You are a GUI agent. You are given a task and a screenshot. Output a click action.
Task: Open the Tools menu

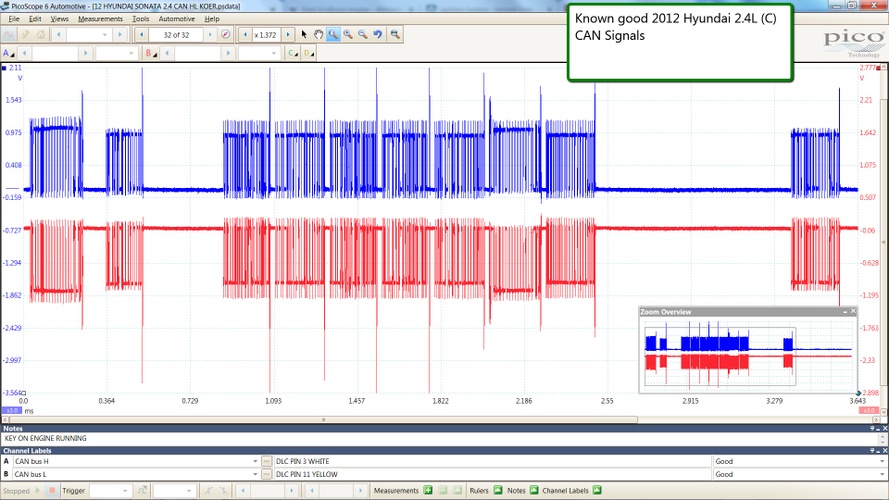coord(141,19)
